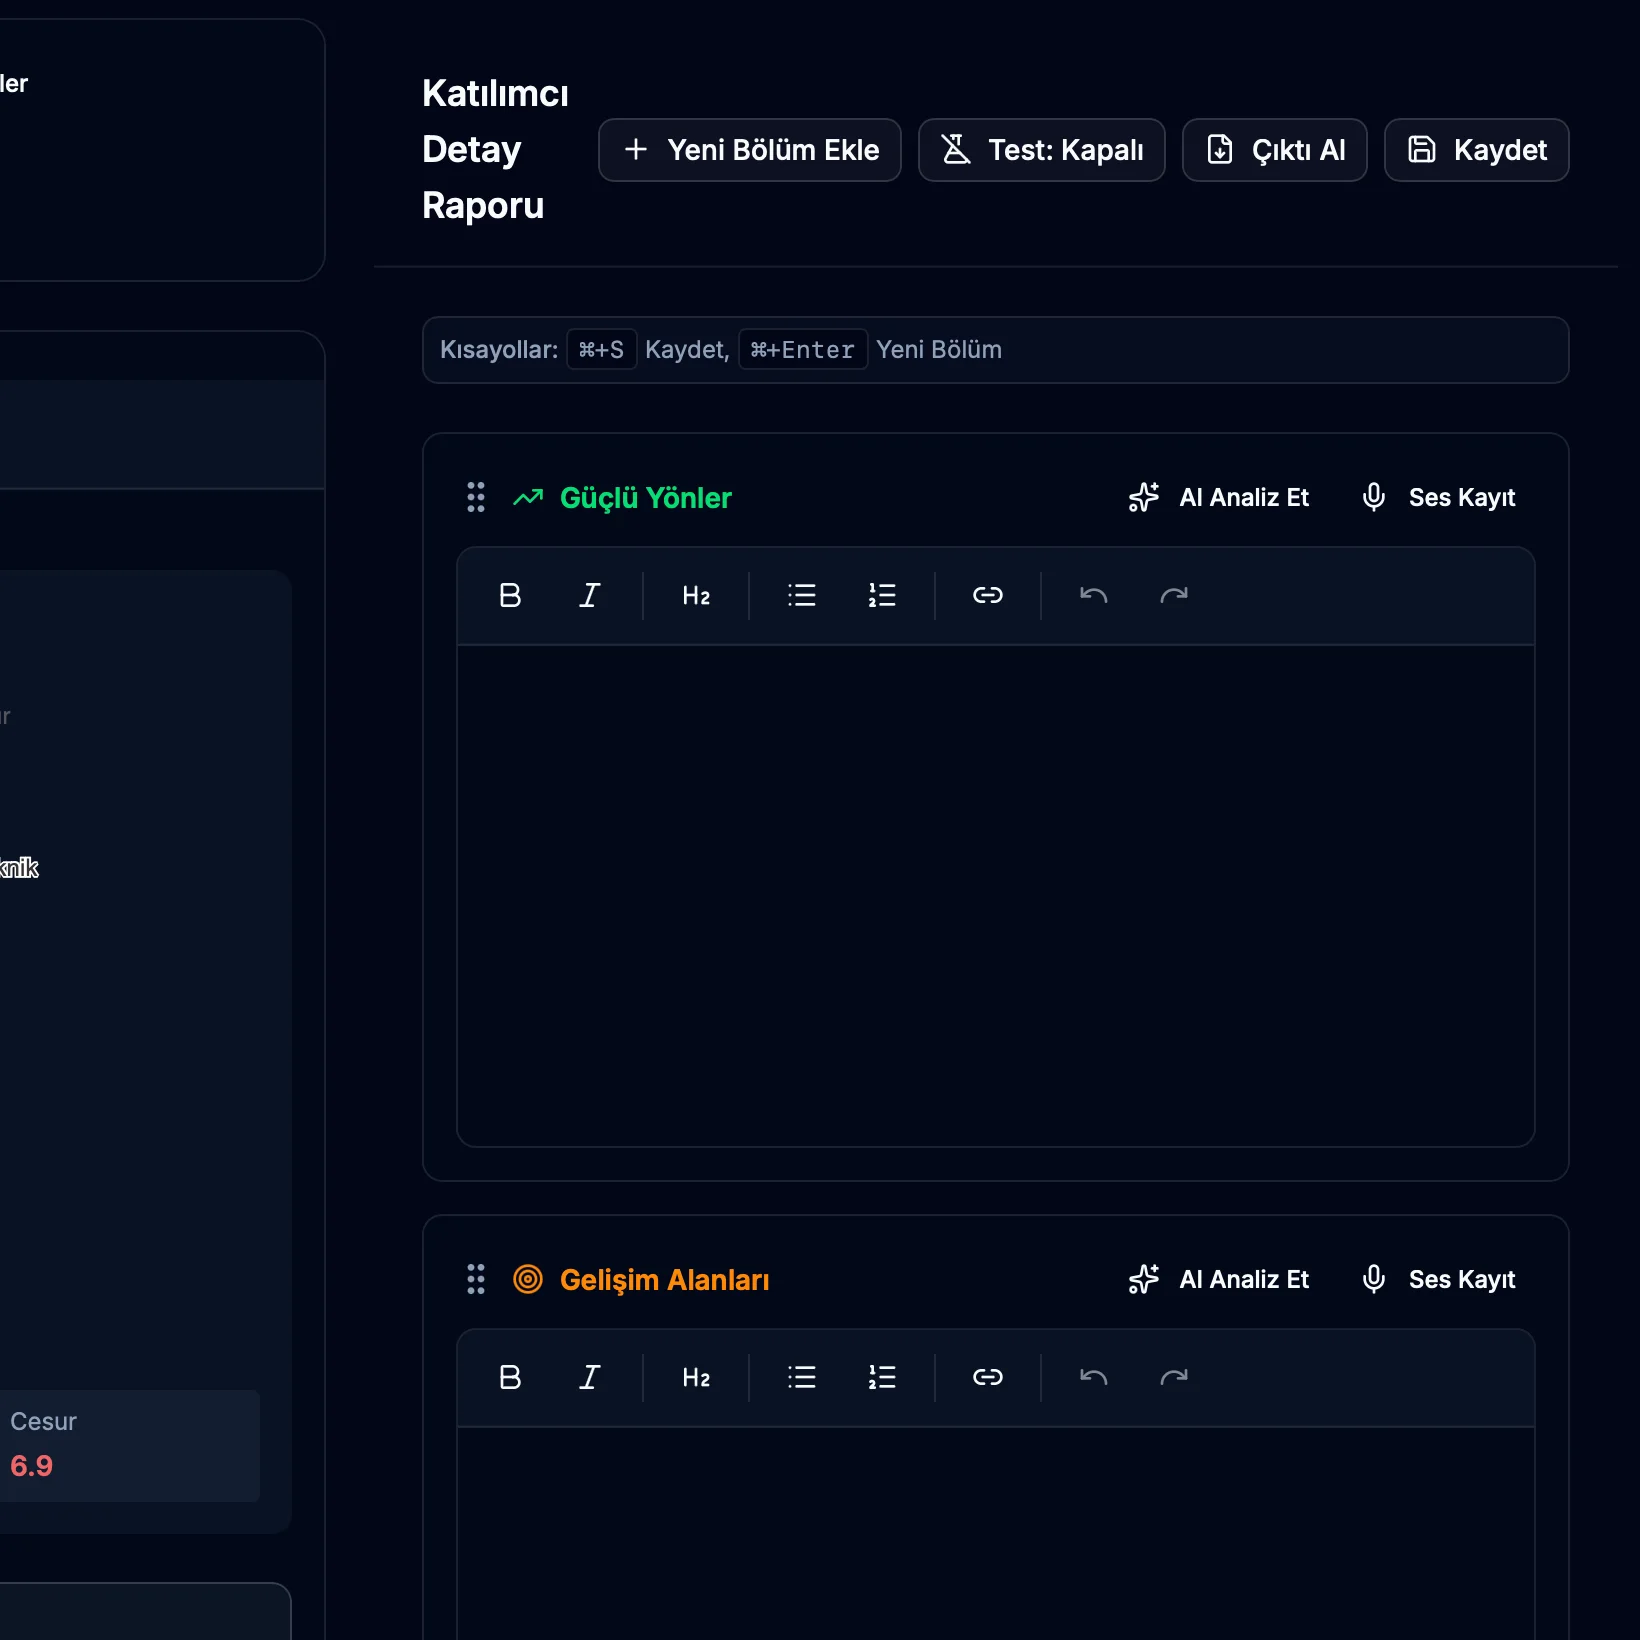Click Bold in Güçlü Yönler editor
This screenshot has width=1640, height=1640.
[510, 596]
